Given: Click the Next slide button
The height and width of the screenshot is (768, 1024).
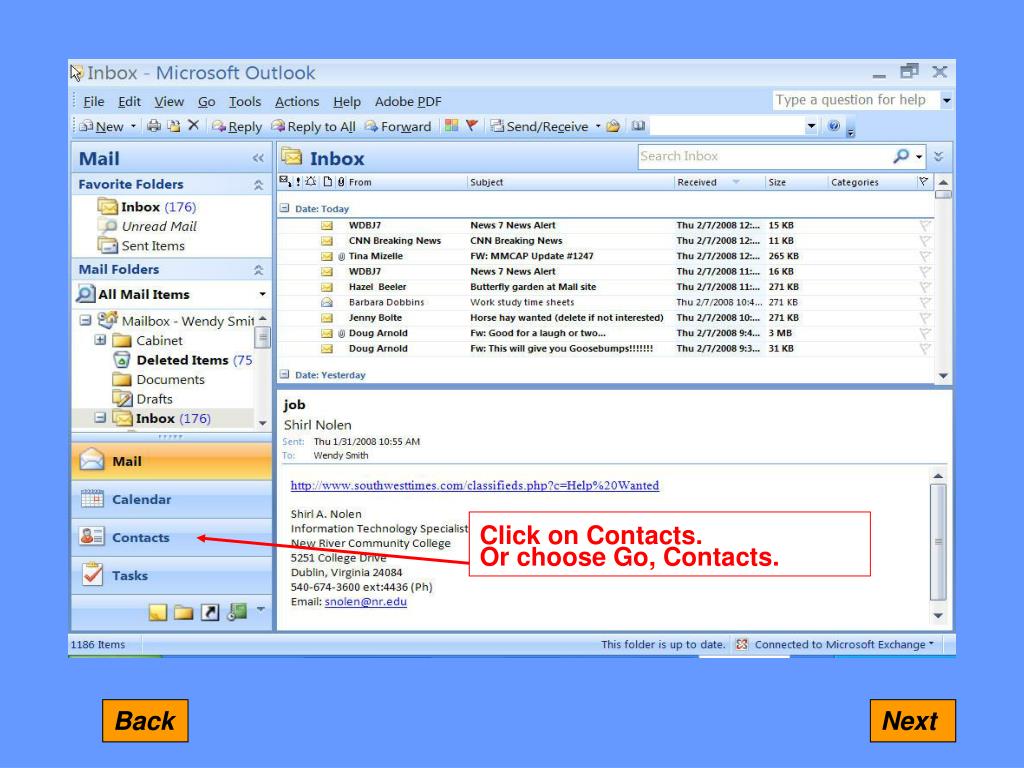Looking at the screenshot, I should pyautogui.click(x=912, y=721).
